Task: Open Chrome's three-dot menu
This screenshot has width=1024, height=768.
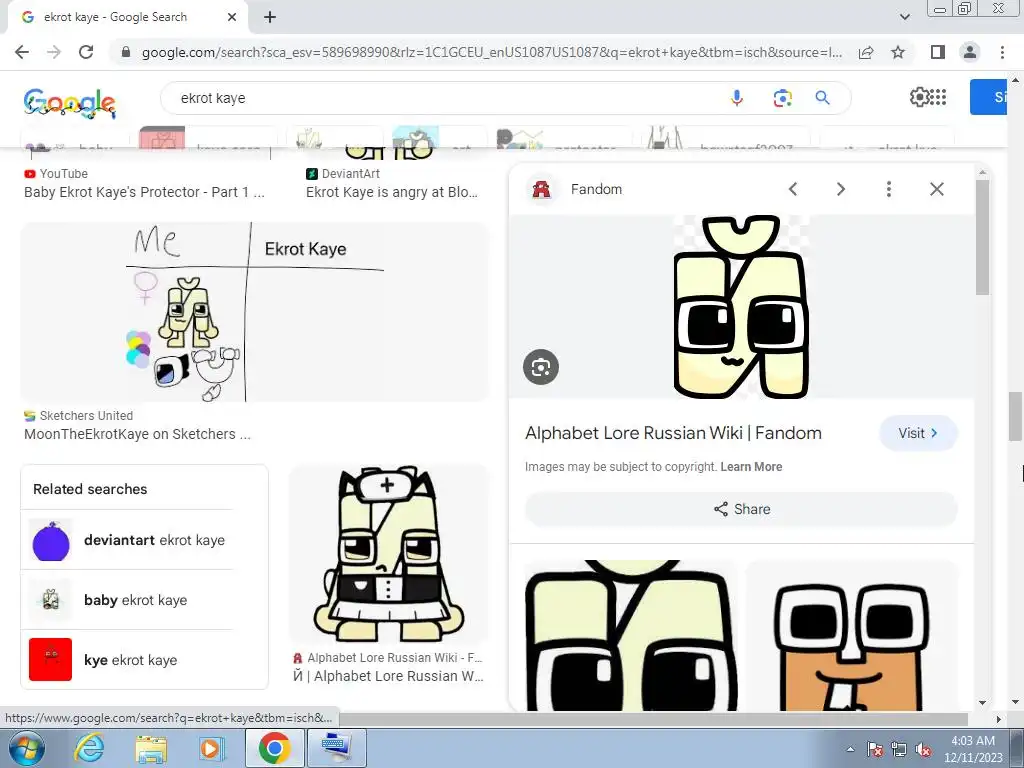Action: point(1002,52)
